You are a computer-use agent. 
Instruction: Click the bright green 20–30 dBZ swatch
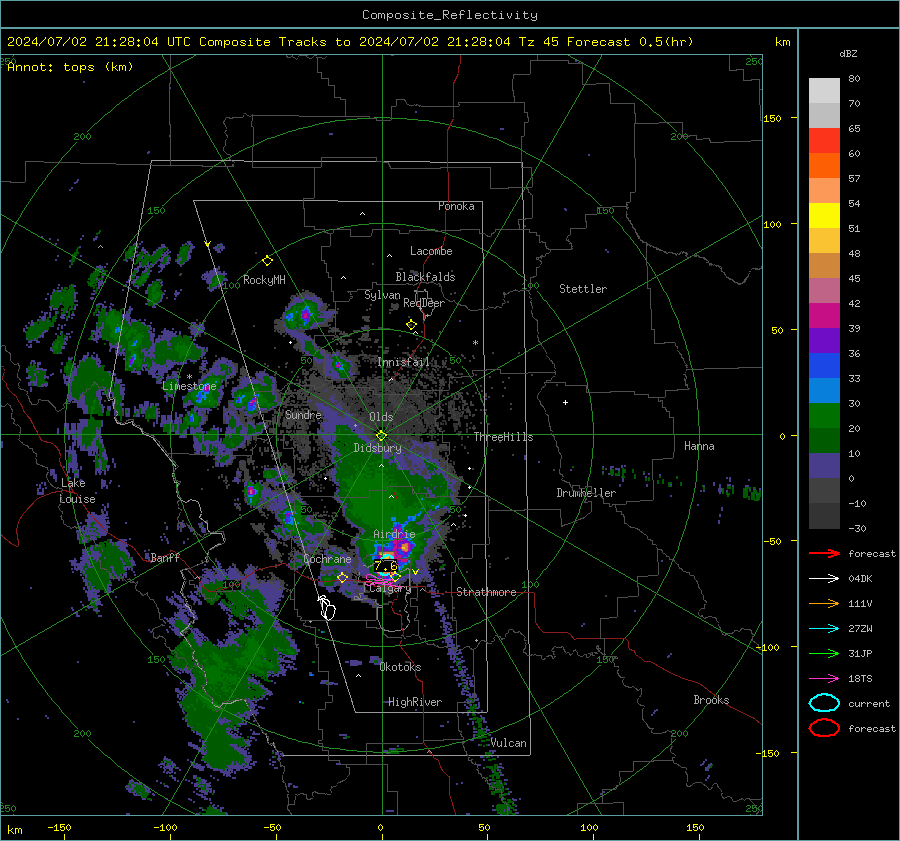(x=824, y=416)
